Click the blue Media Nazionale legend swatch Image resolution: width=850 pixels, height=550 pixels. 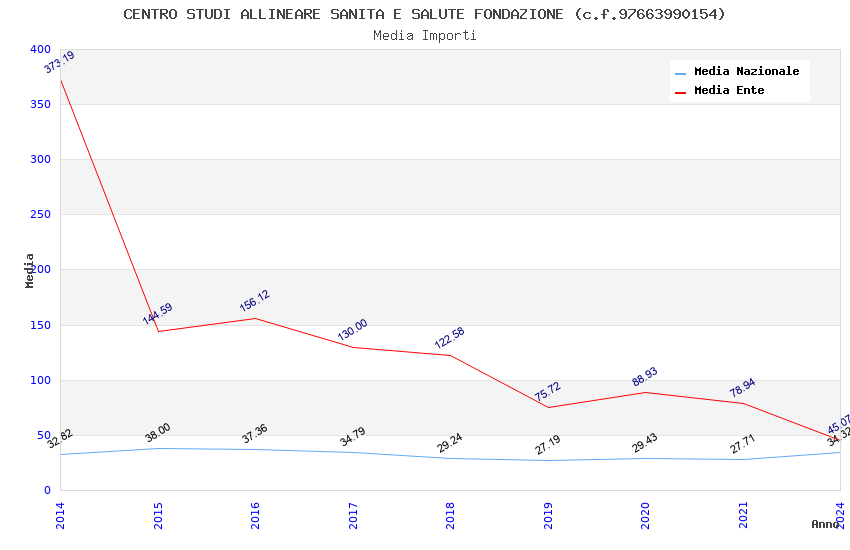680,73
